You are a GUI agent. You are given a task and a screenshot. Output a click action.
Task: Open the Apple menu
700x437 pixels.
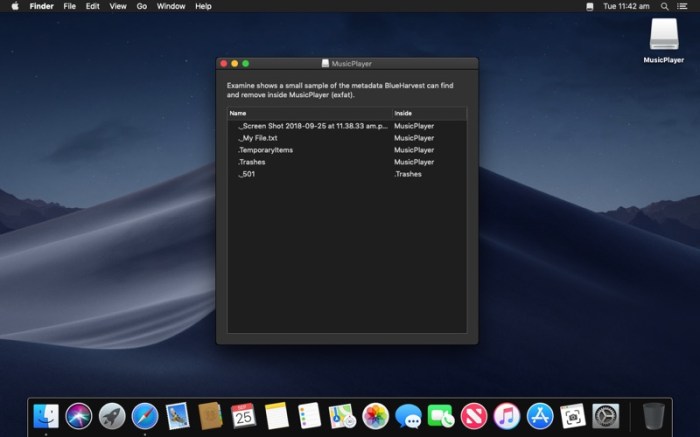pos(15,6)
